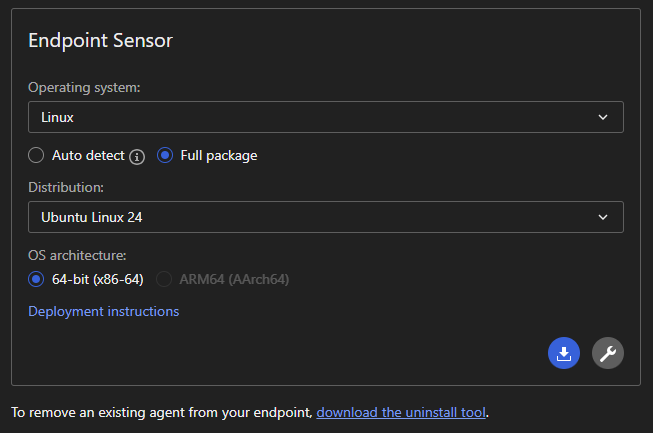Screen dimensions: 653x433
Task: Select the Full package radio button
Action: point(165,155)
